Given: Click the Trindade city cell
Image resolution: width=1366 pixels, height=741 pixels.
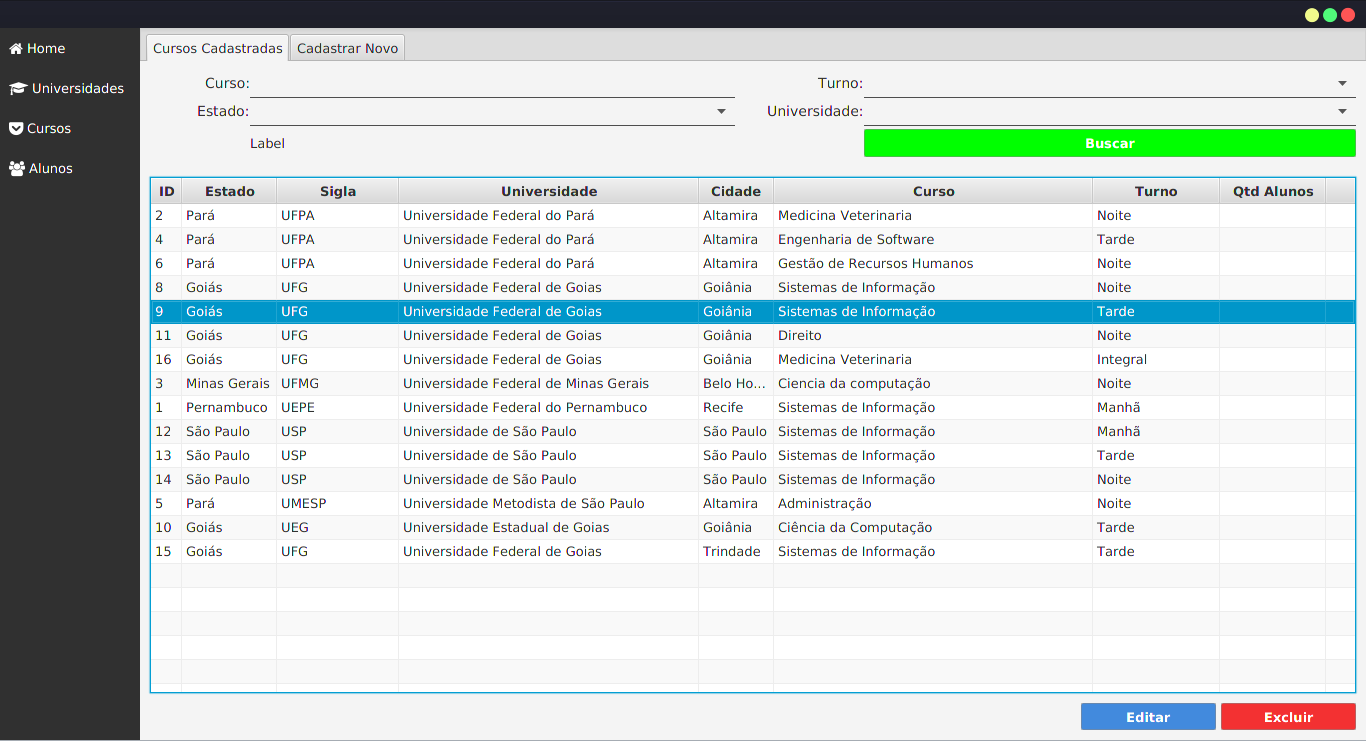Looking at the screenshot, I should coord(736,551).
